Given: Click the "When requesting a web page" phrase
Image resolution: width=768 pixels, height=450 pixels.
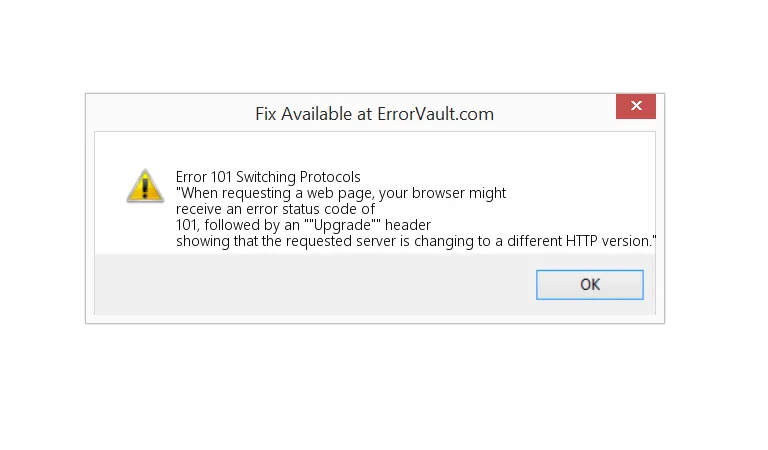Looking at the screenshot, I should pos(266,193).
